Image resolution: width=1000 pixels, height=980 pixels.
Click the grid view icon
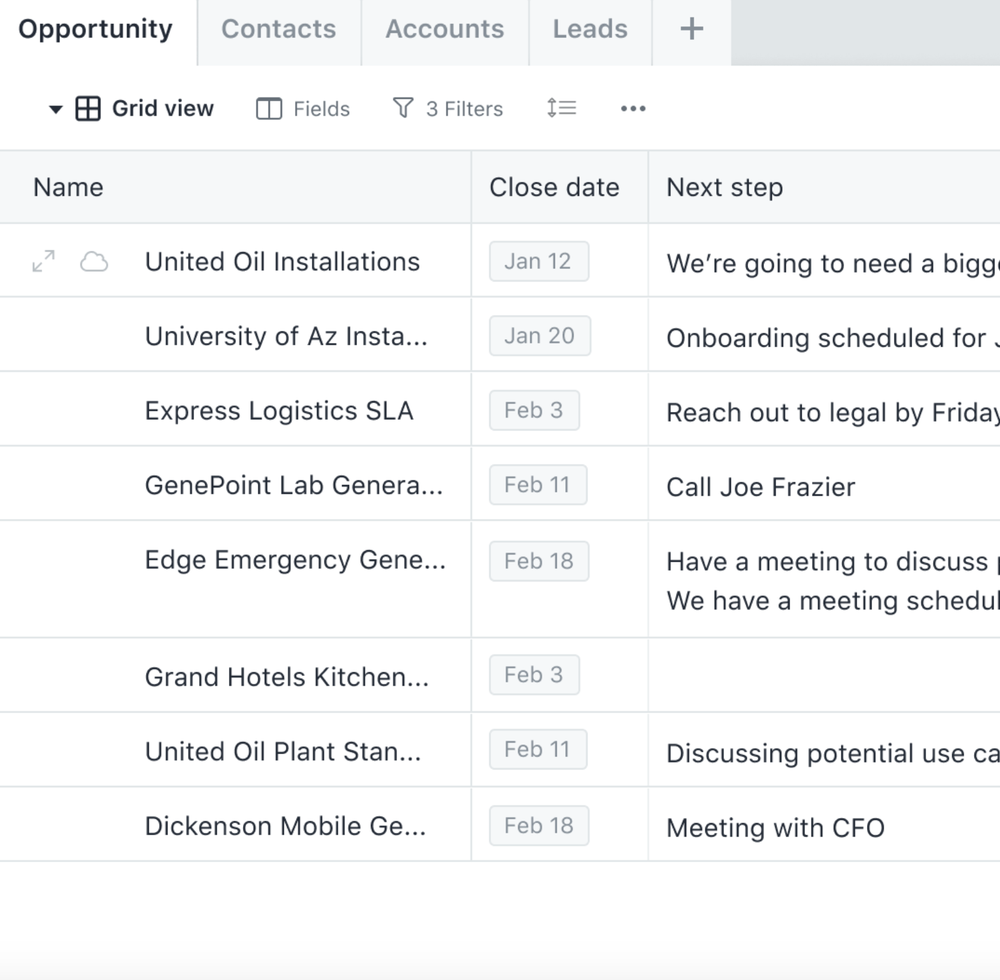pos(88,108)
